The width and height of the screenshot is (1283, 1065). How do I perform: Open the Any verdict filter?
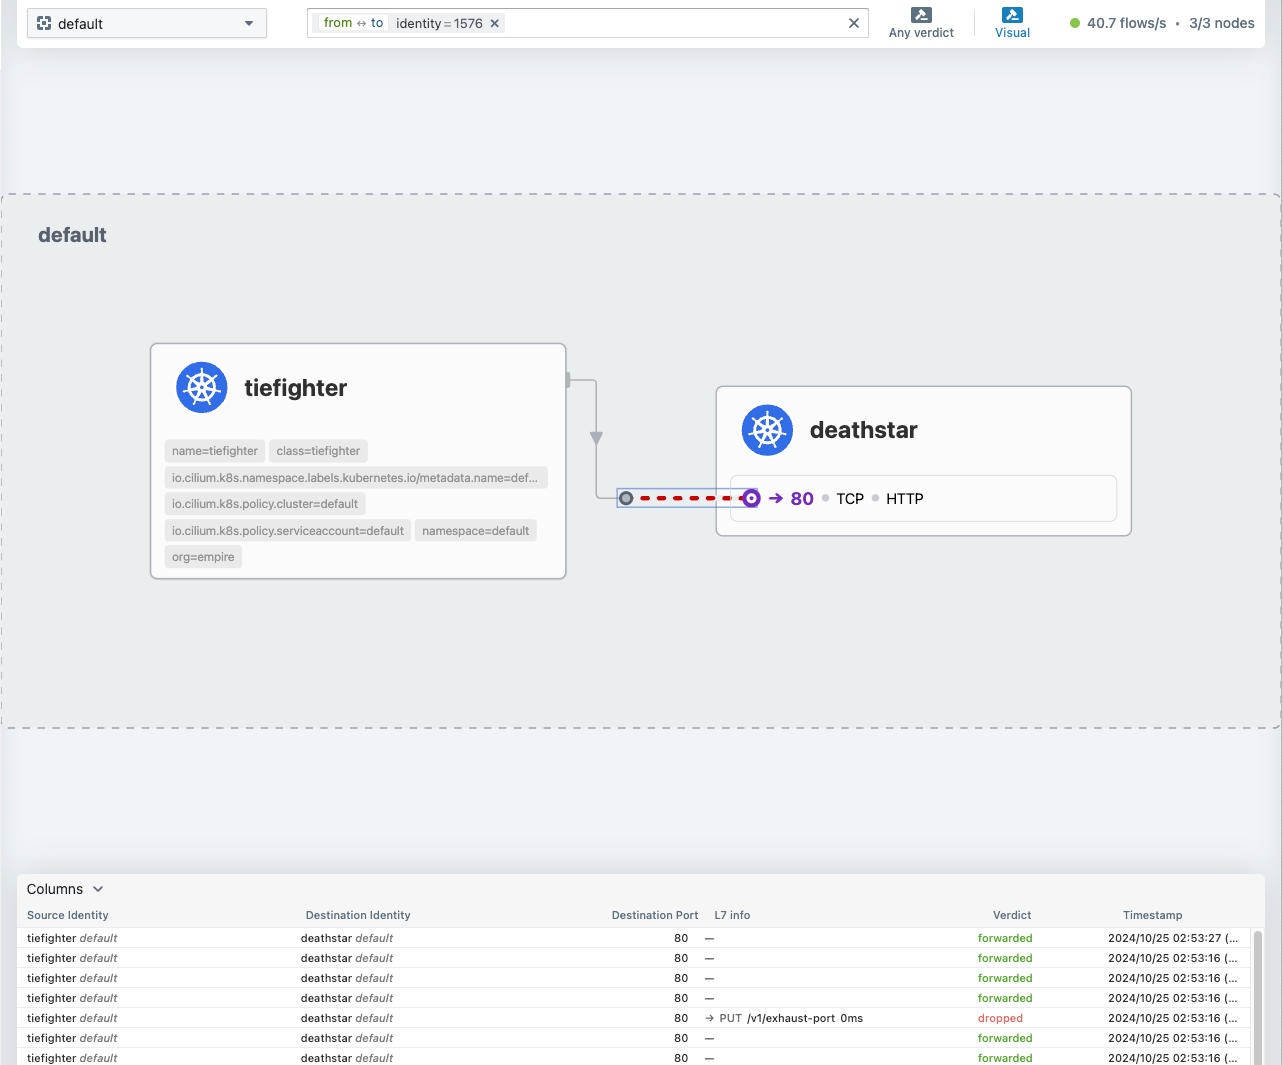pos(921,23)
